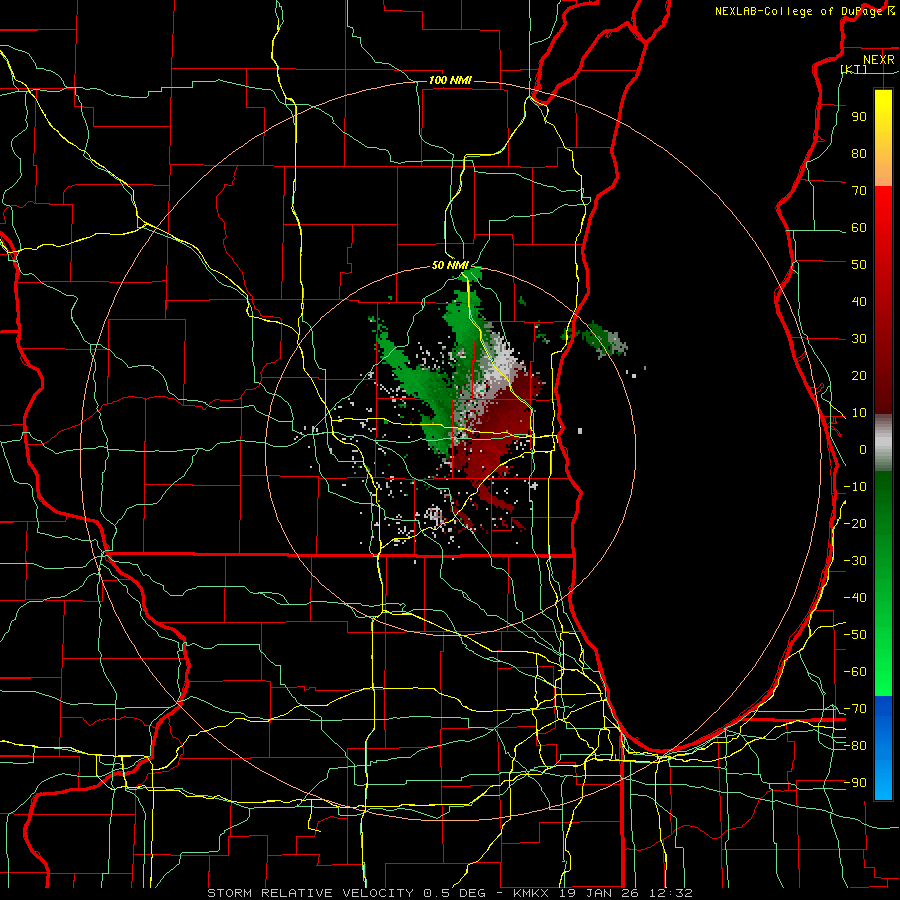Click the 40 value on the velocity scale
The image size is (900, 900).
(859, 301)
